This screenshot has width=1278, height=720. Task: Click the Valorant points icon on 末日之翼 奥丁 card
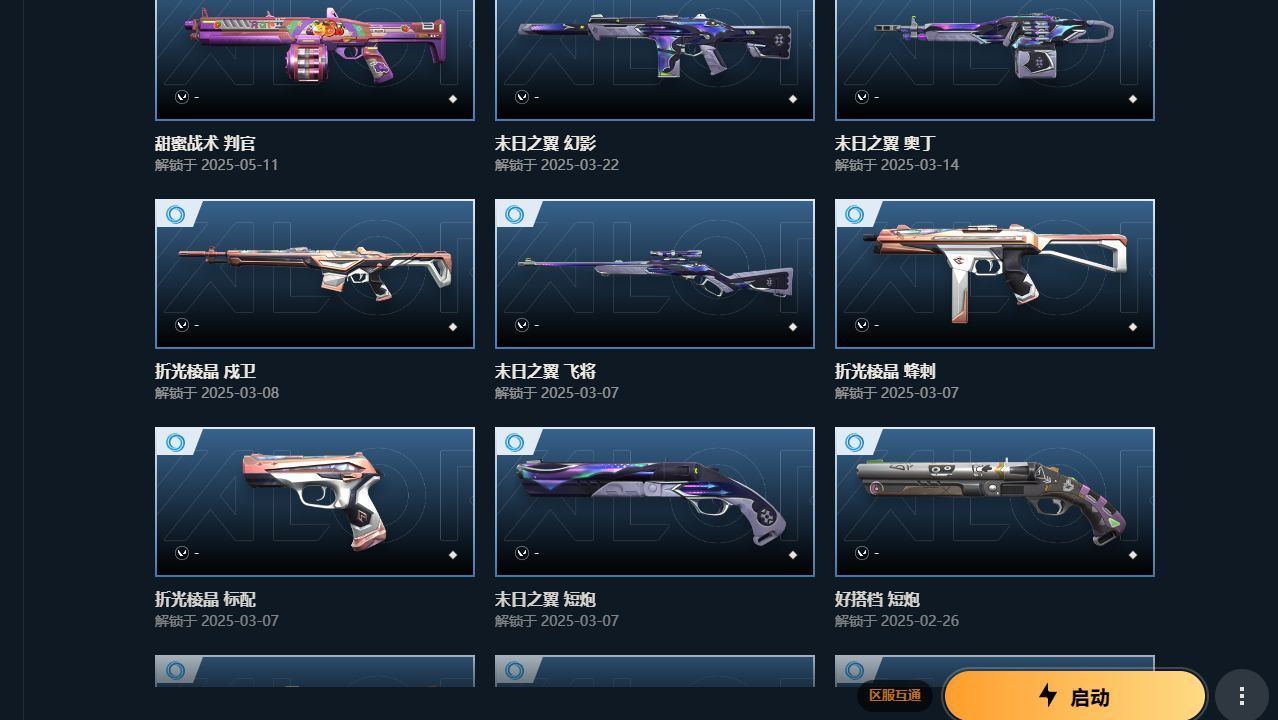click(862, 97)
